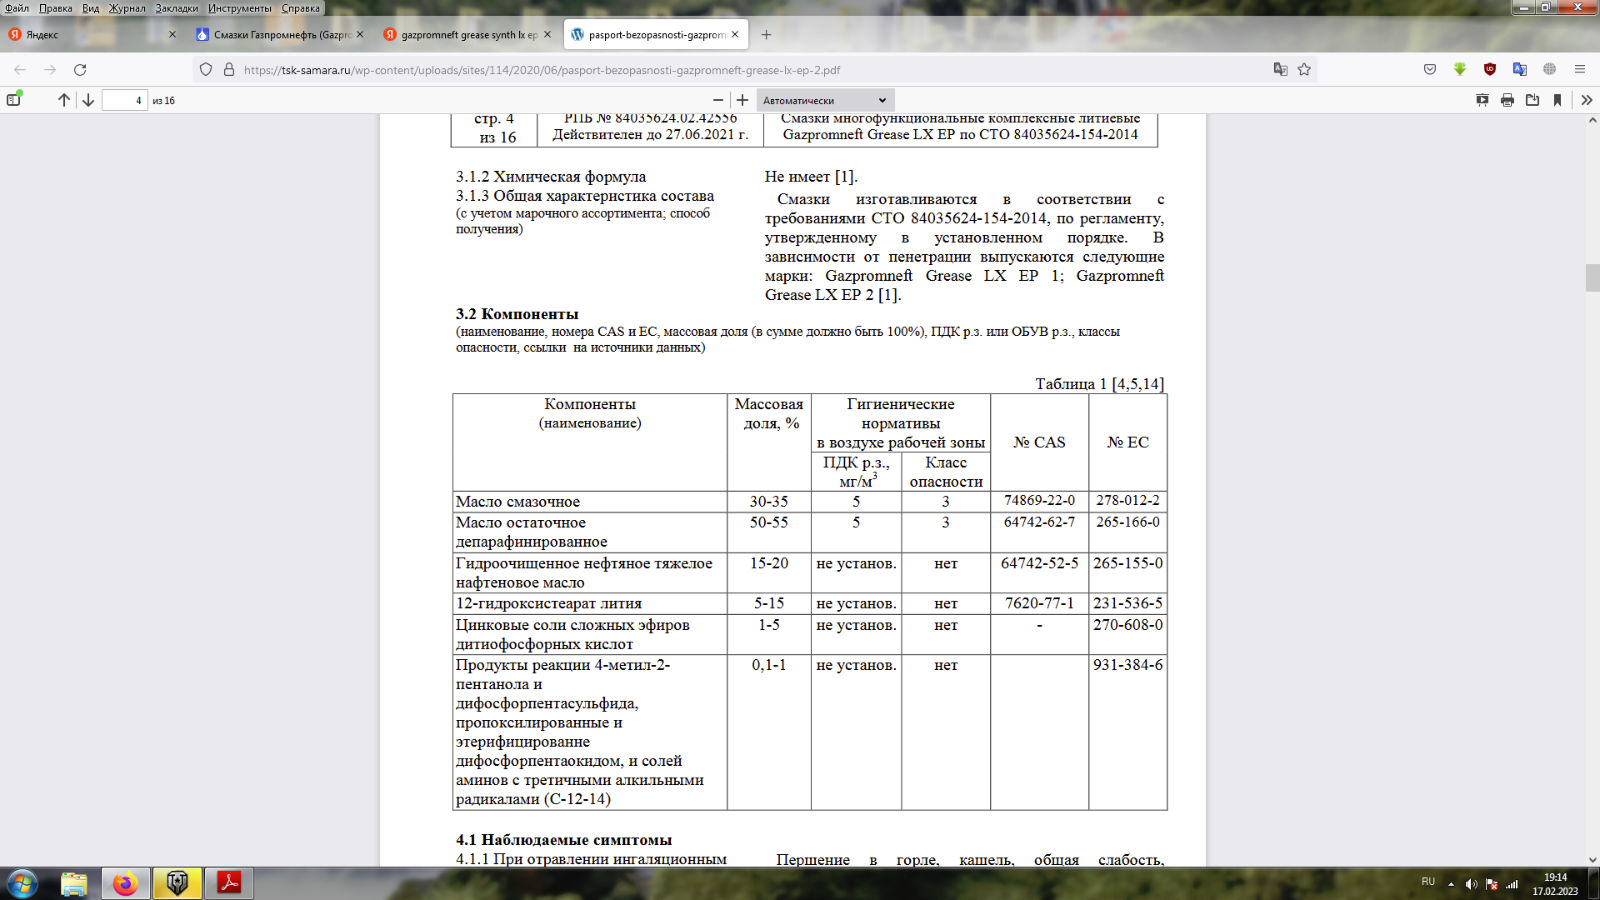Go to previous PDF page arrow

64,100
